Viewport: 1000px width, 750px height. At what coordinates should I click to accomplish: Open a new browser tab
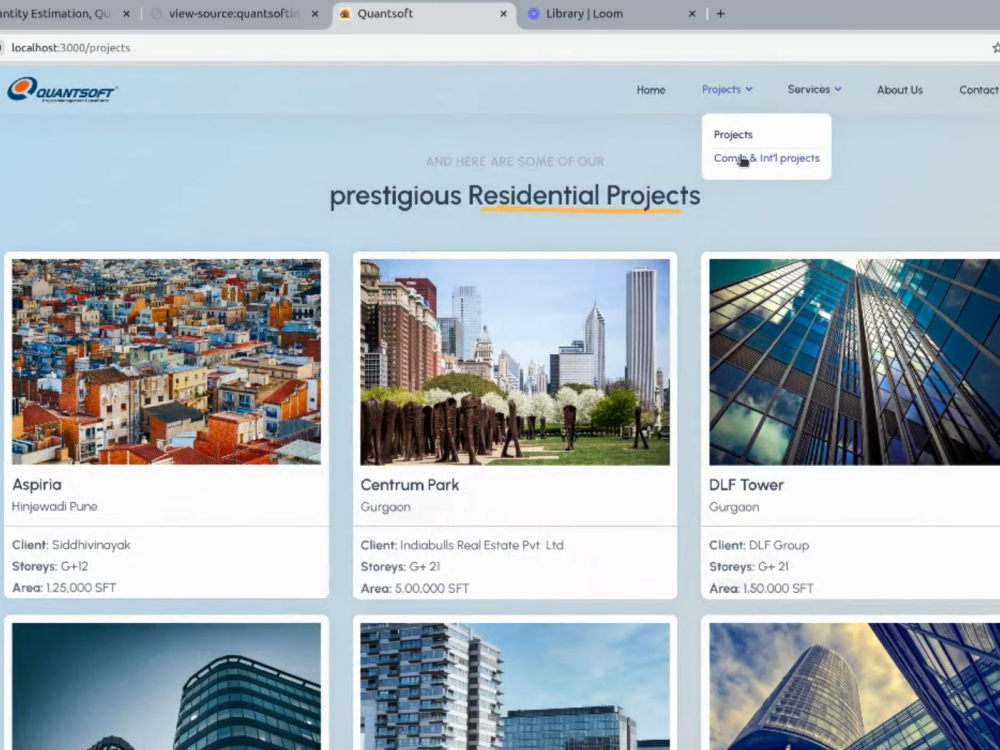pos(721,13)
